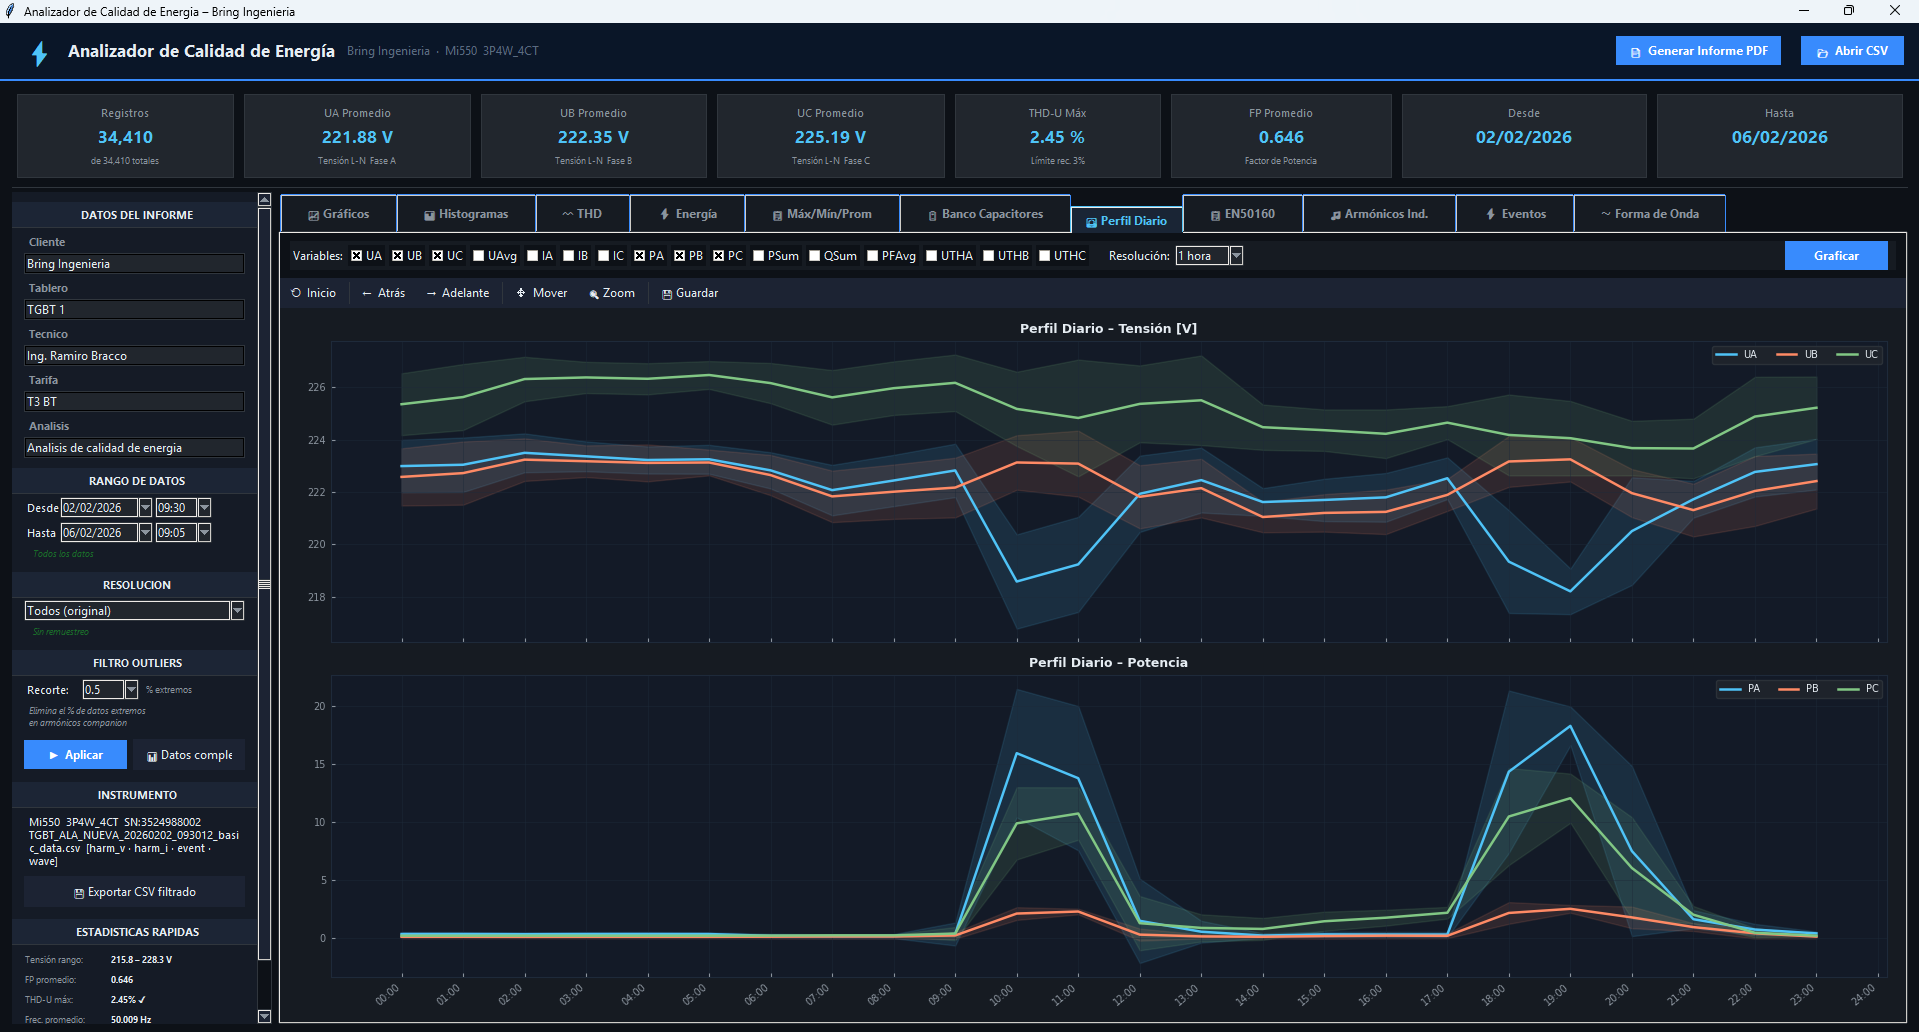Click Exportar CSV filtrado button
Image resolution: width=1919 pixels, height=1032 pixels.
click(x=134, y=892)
